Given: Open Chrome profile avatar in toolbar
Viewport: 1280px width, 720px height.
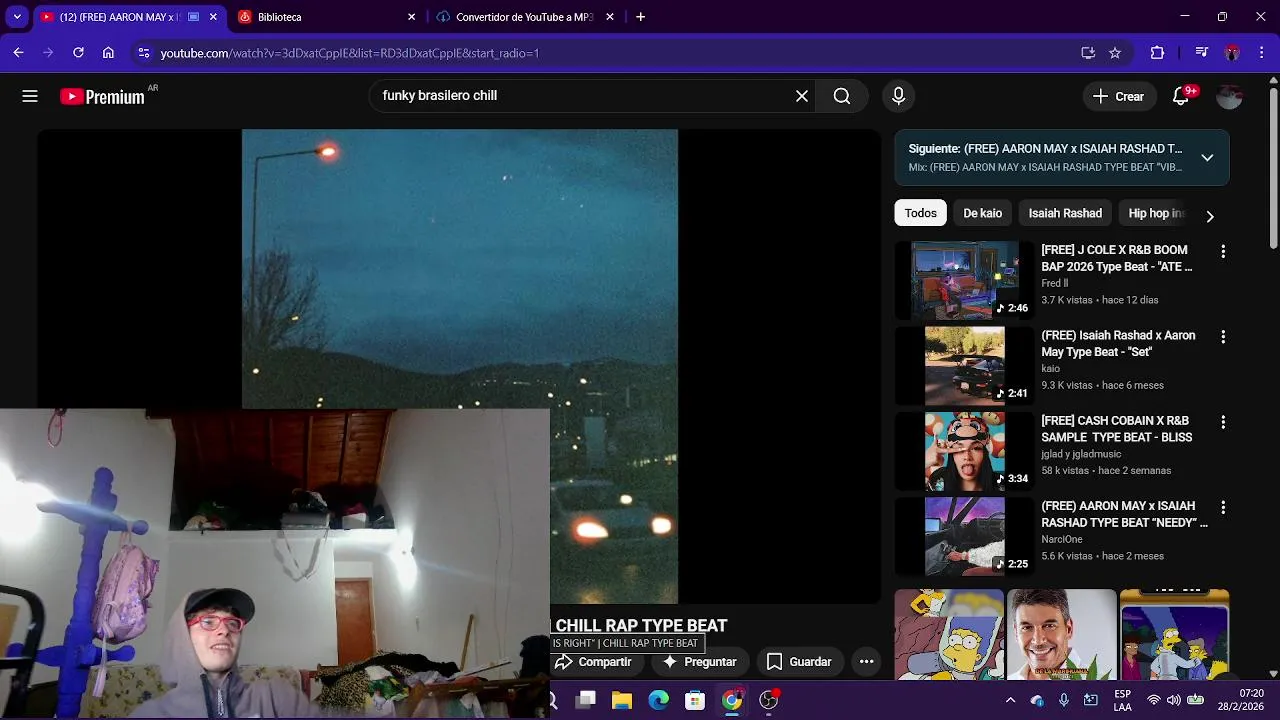Looking at the screenshot, I should 1232,53.
